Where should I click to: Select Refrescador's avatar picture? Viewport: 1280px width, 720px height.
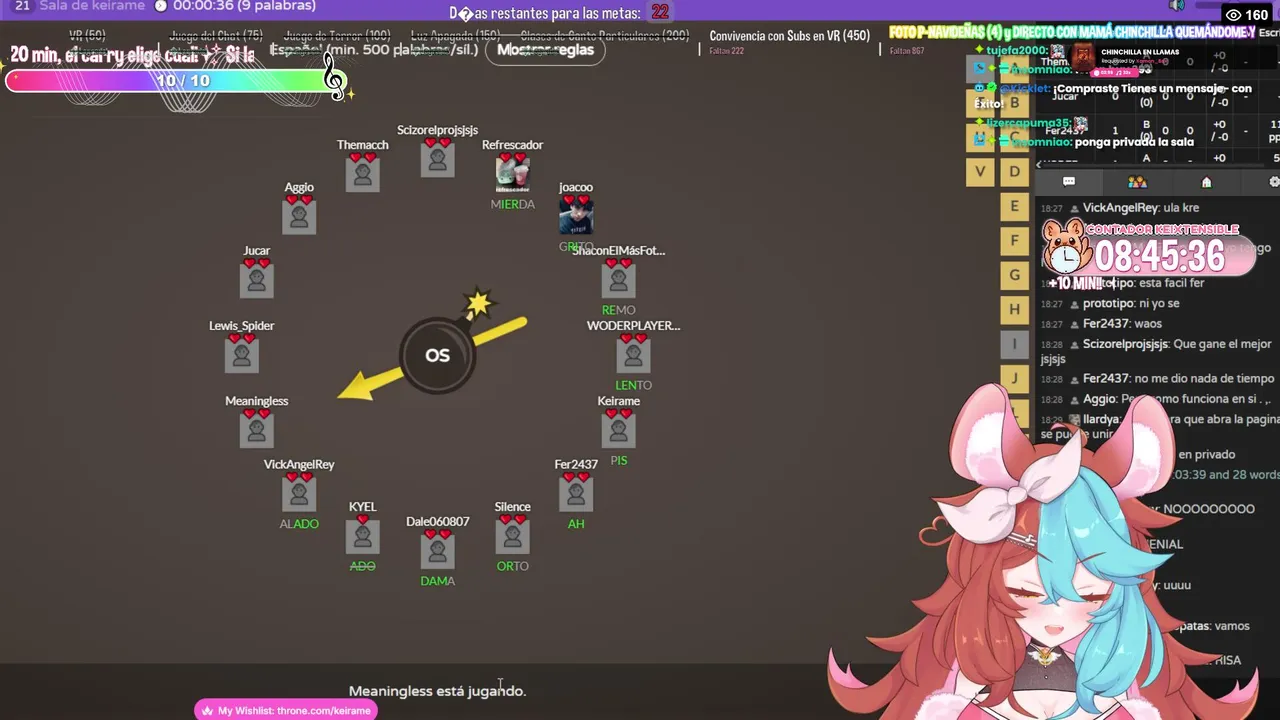(x=512, y=174)
